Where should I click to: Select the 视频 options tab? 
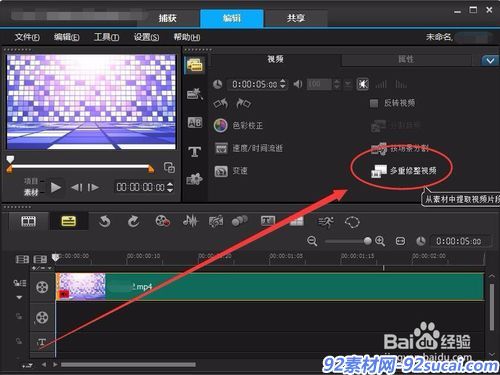(x=275, y=60)
